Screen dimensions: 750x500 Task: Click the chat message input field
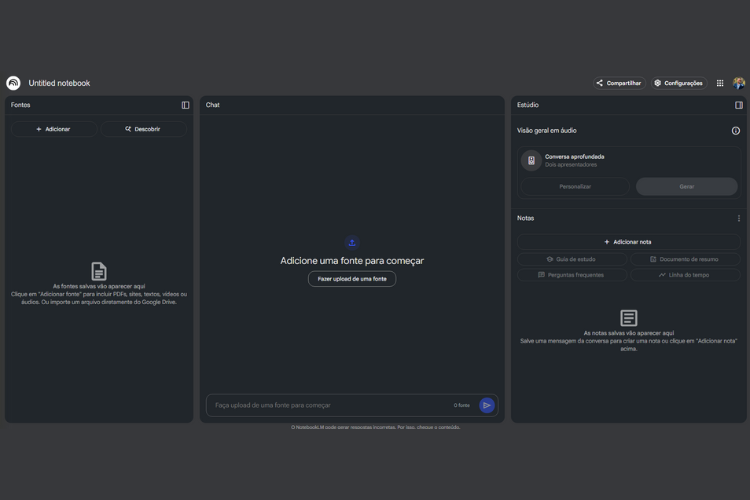point(330,405)
